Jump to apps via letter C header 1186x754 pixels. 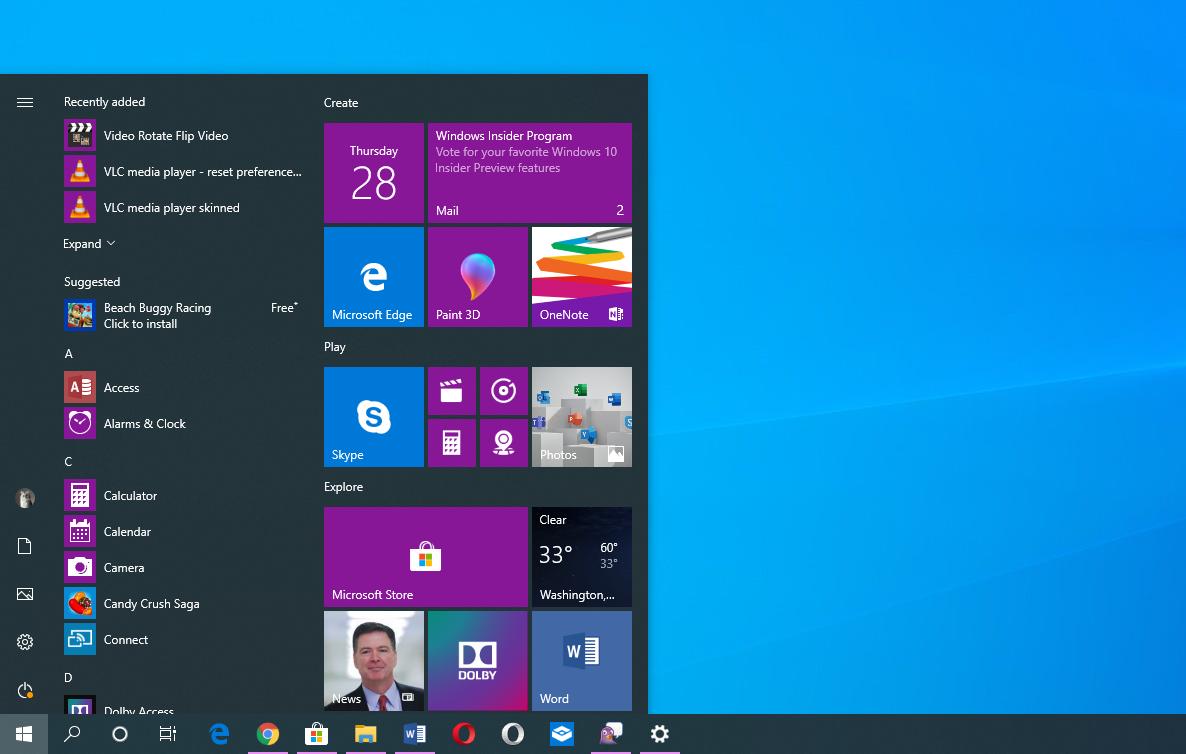[x=68, y=461]
